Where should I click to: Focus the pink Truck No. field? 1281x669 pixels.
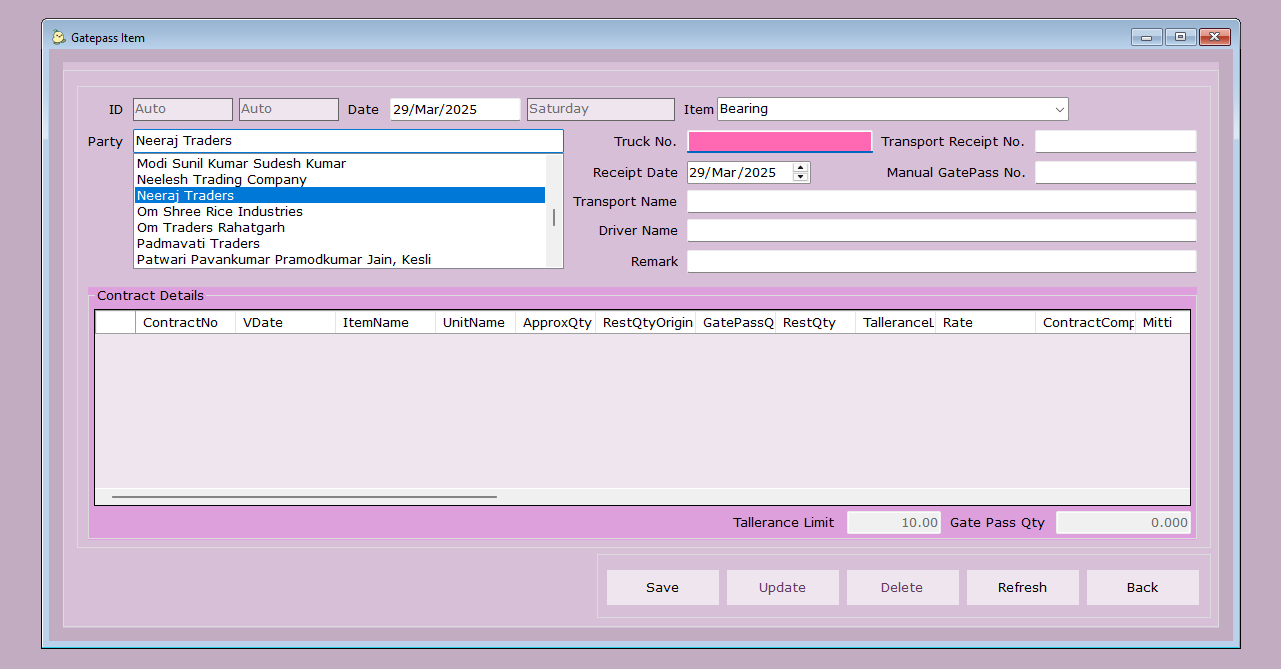click(779, 141)
